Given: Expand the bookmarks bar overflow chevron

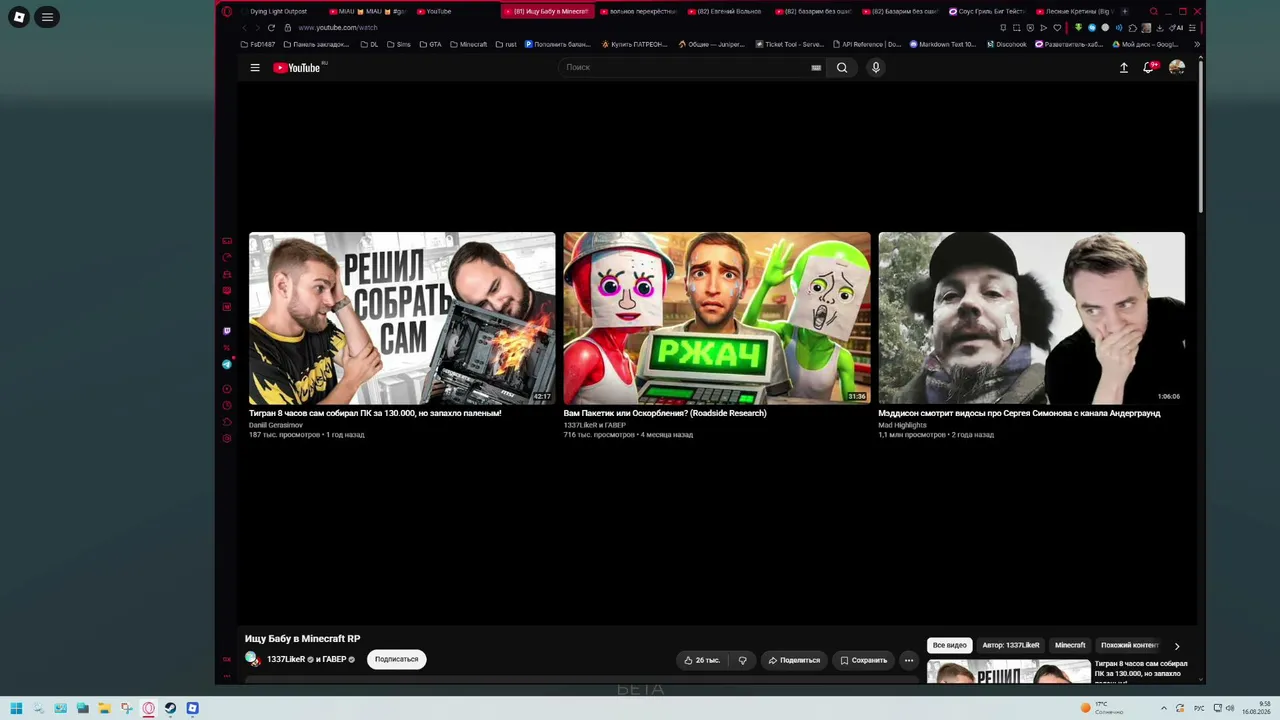Looking at the screenshot, I should (x=1197, y=45).
